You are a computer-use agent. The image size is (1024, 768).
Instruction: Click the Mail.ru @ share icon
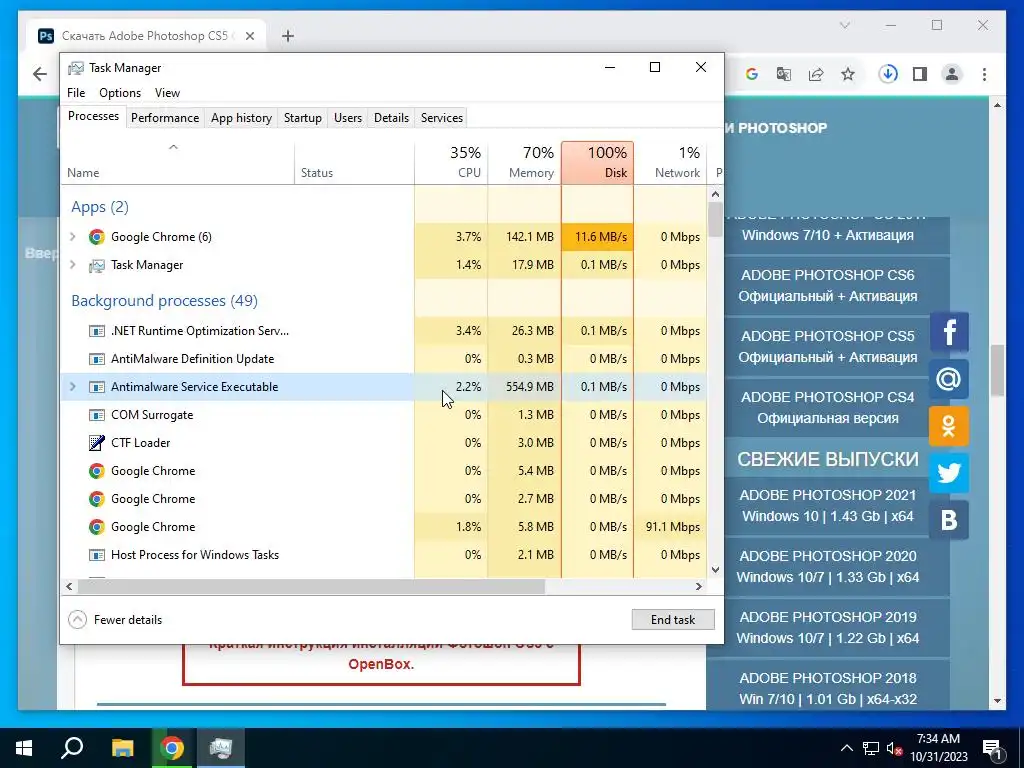(949, 379)
